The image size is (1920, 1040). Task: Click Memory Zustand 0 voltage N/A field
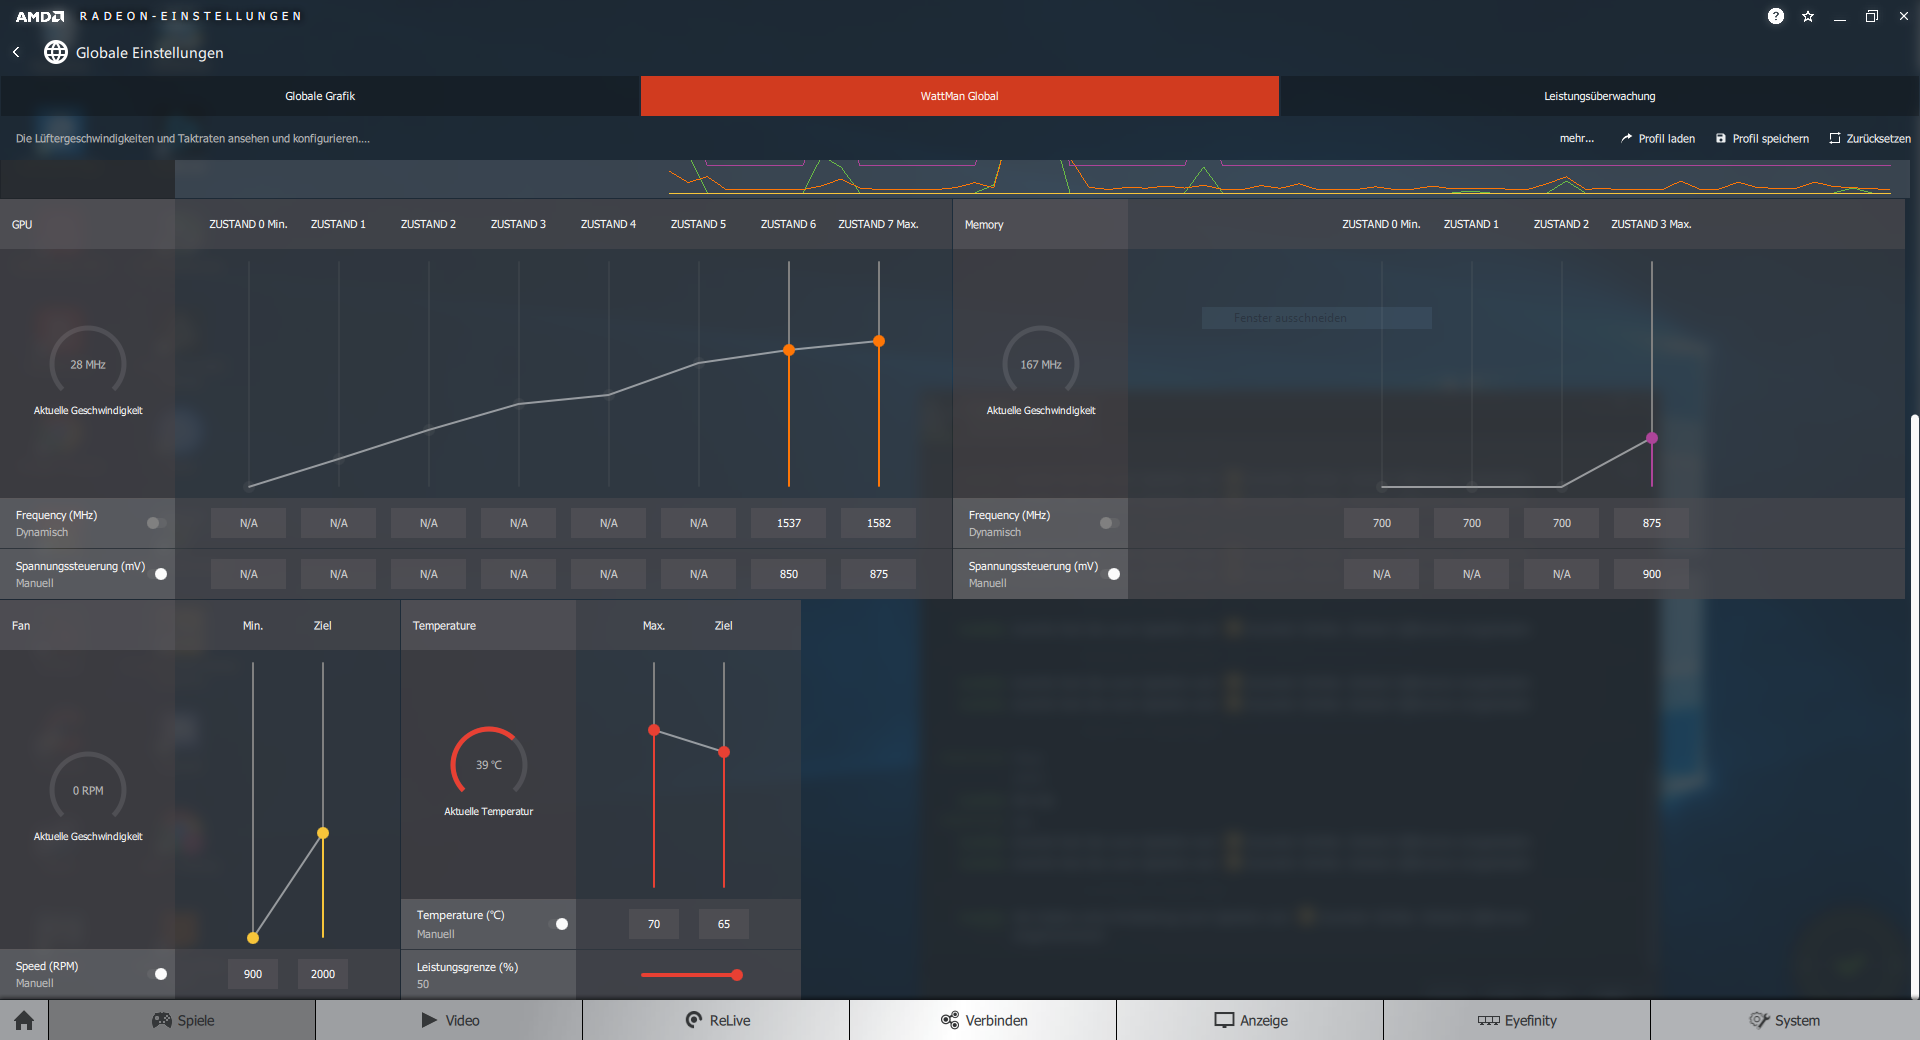[1382, 574]
